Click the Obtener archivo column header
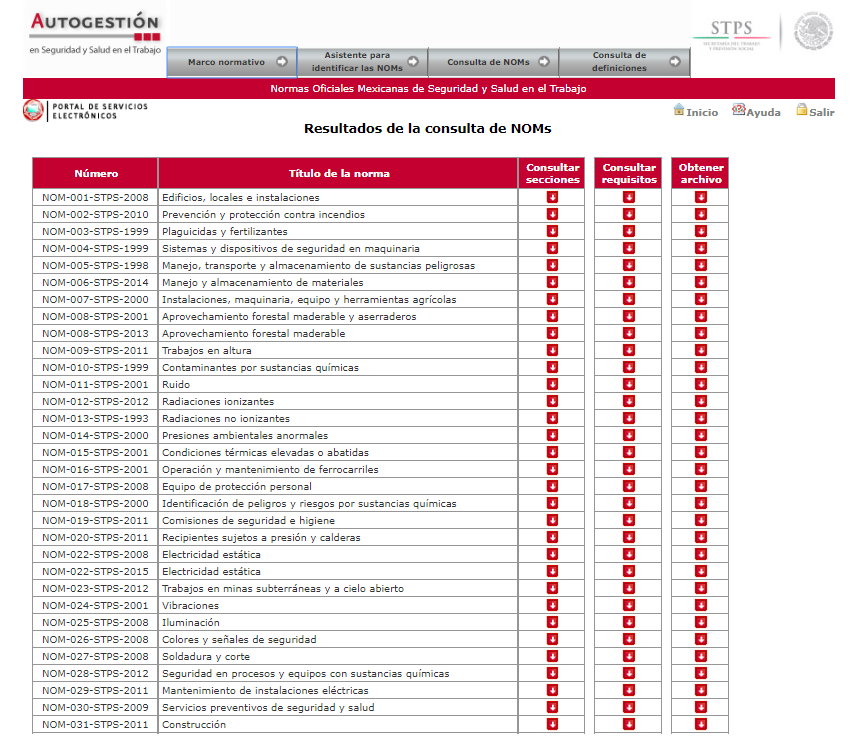 click(x=700, y=173)
